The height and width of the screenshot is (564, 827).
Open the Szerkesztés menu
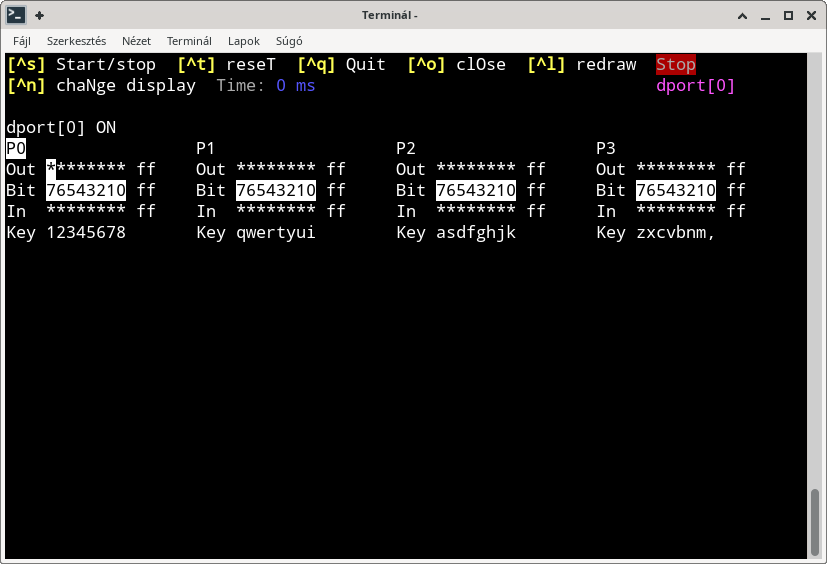coord(76,41)
